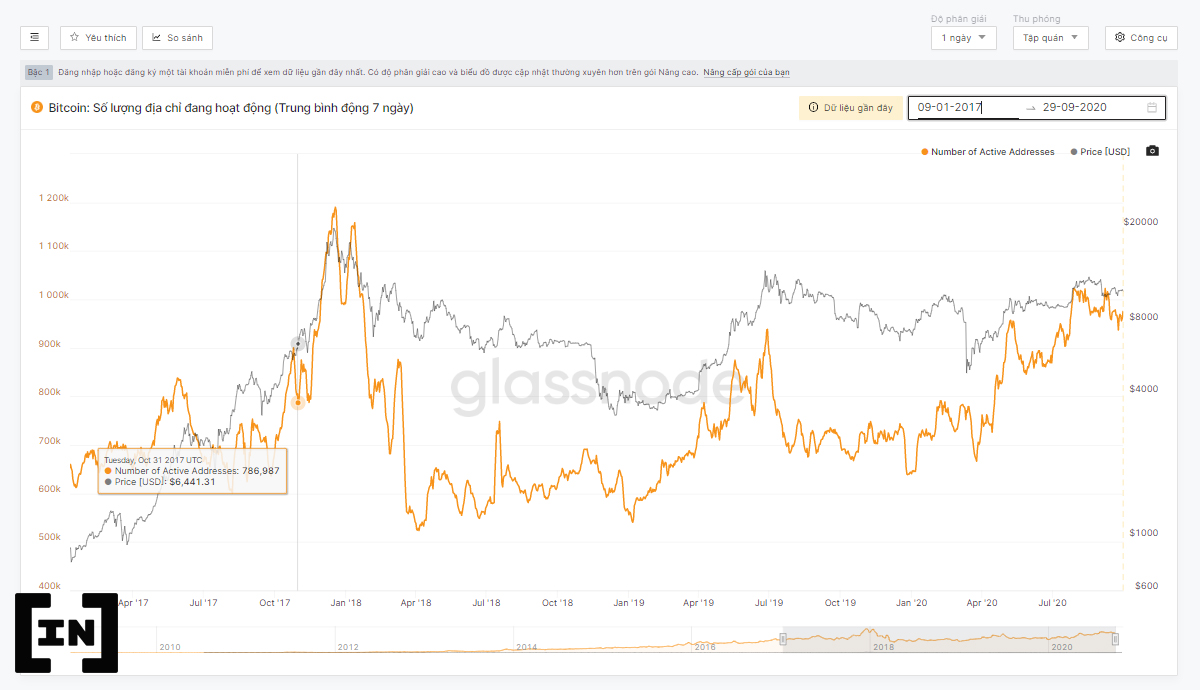Toggle Price [USD] legend series
The height and width of the screenshot is (690, 1200).
click(1100, 152)
